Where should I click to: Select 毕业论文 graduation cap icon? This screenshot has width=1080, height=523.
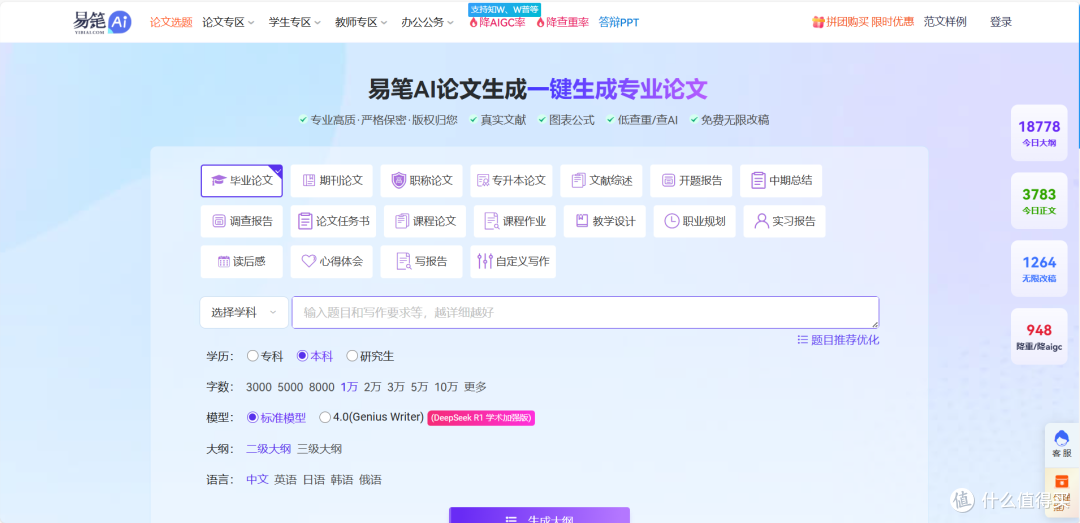point(218,181)
